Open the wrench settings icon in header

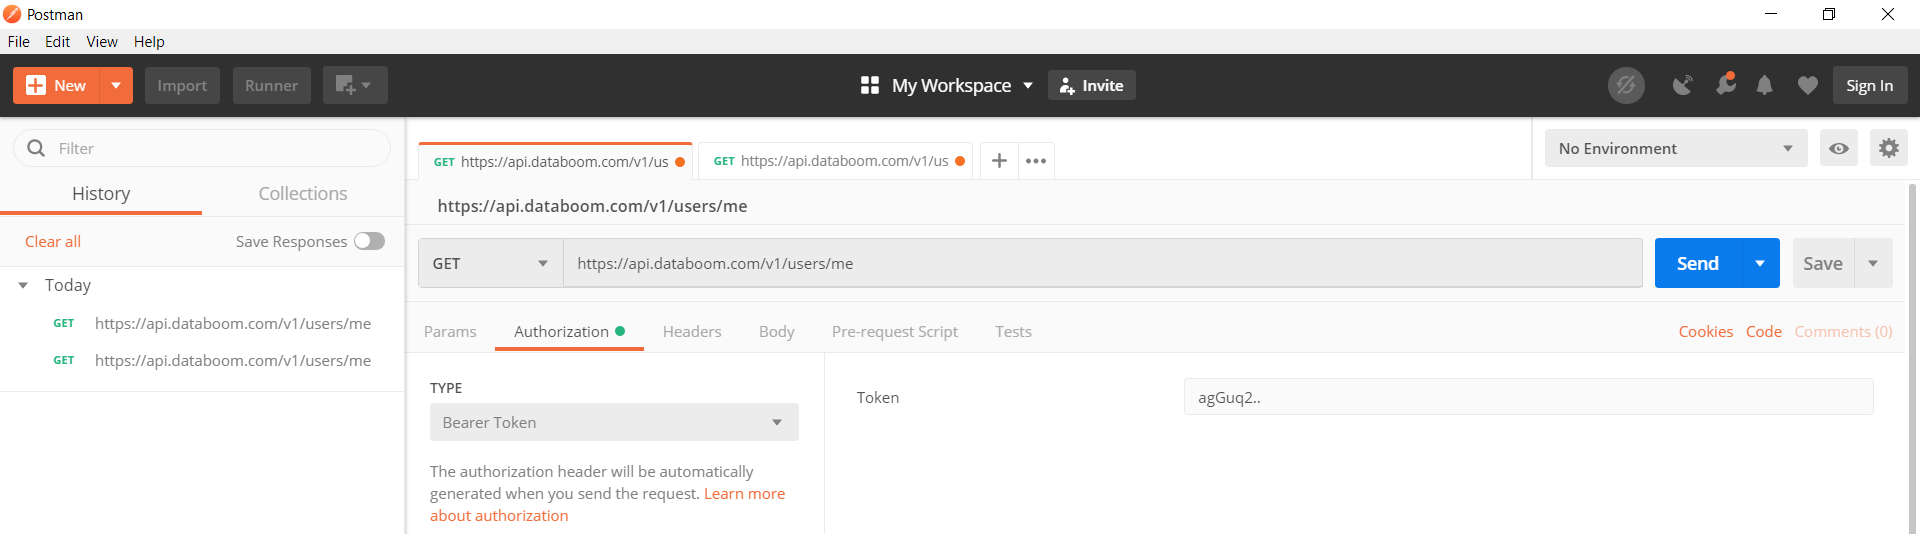coord(1725,85)
